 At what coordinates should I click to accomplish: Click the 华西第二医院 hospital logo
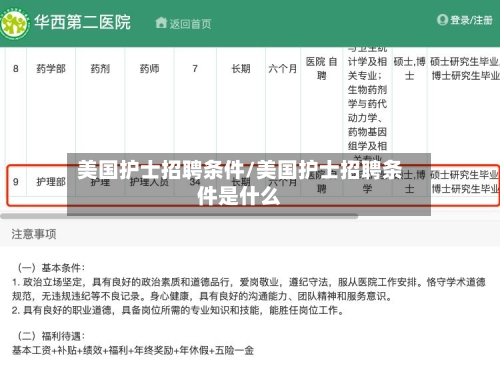pyautogui.click(x=14, y=24)
